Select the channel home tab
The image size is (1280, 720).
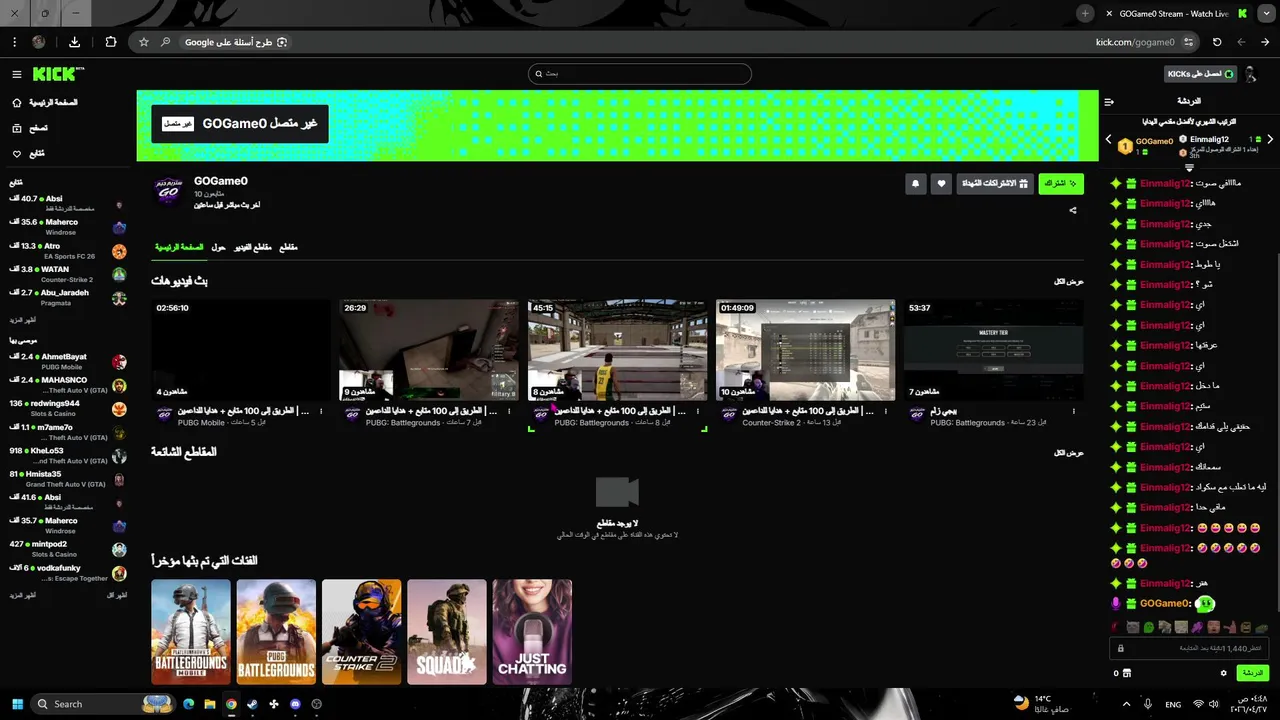(179, 247)
